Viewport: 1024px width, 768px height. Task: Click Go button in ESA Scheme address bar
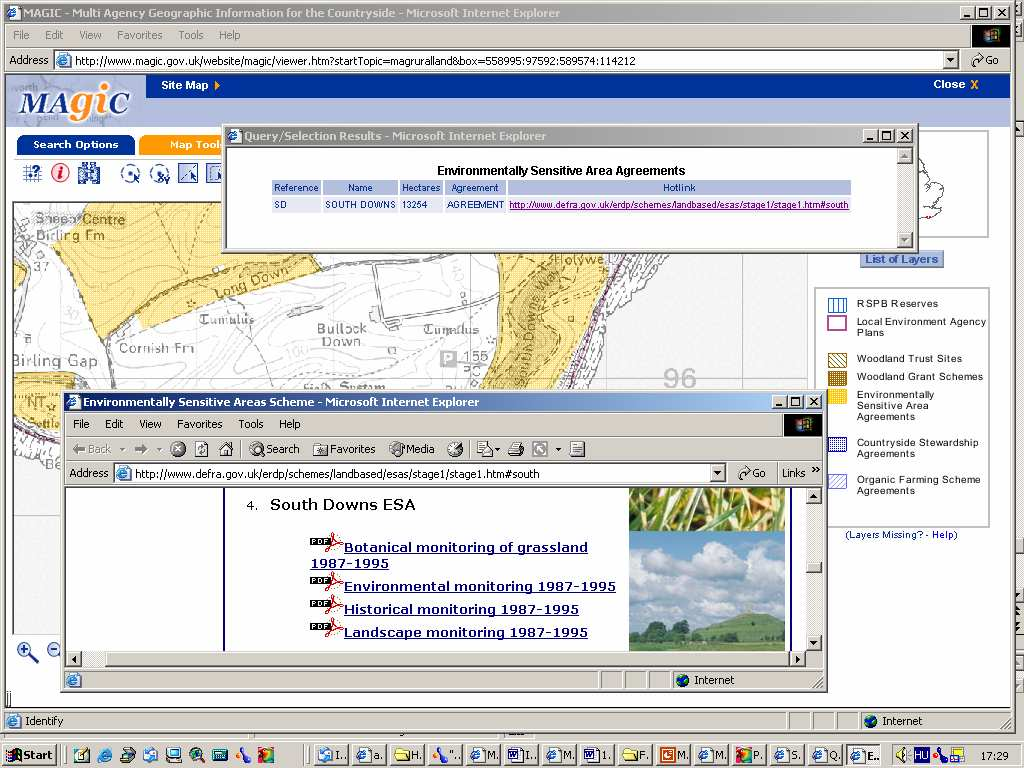(752, 473)
